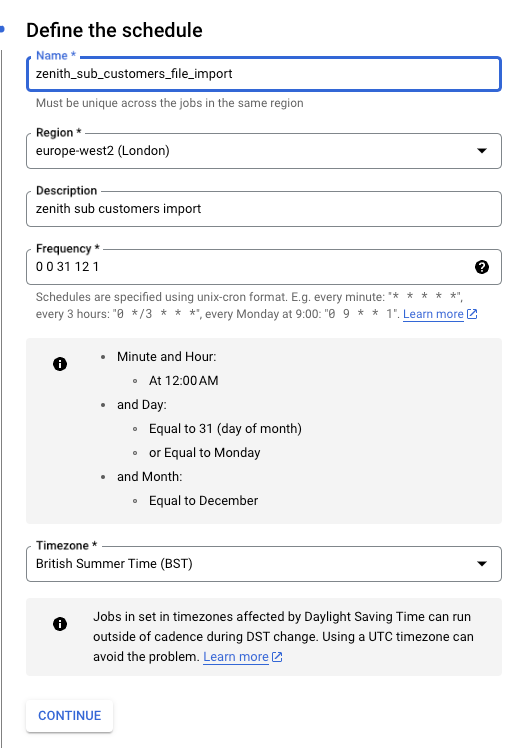The height and width of the screenshot is (748, 524).
Task: Open Learn more link about DST timezones
Action: coord(236,657)
